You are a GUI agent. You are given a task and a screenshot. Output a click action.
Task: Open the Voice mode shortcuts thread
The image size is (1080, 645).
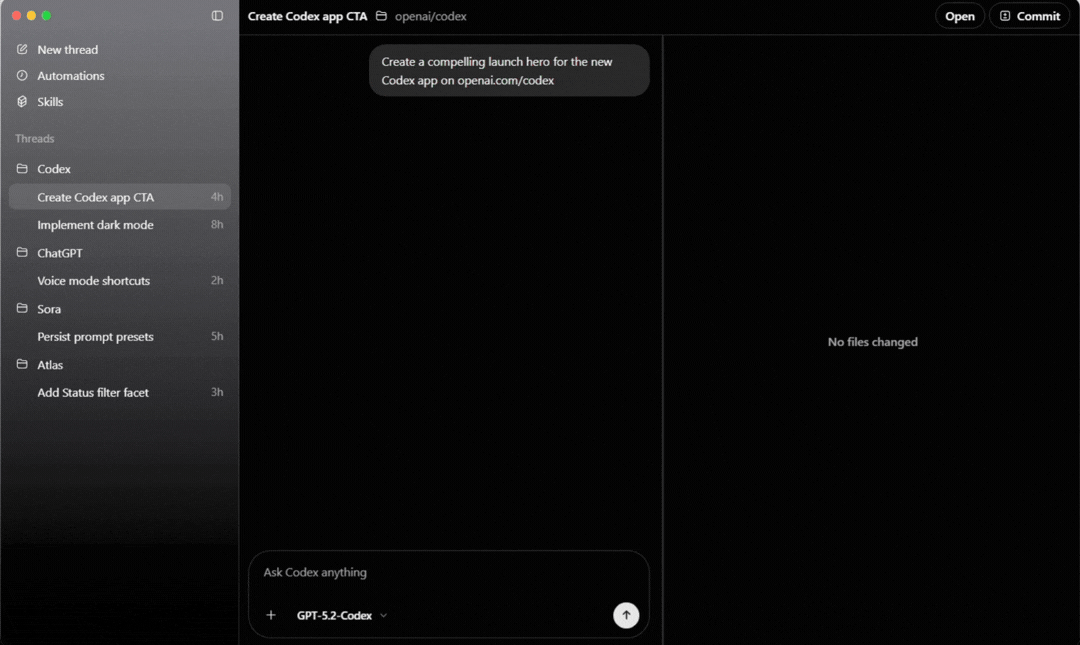94,280
